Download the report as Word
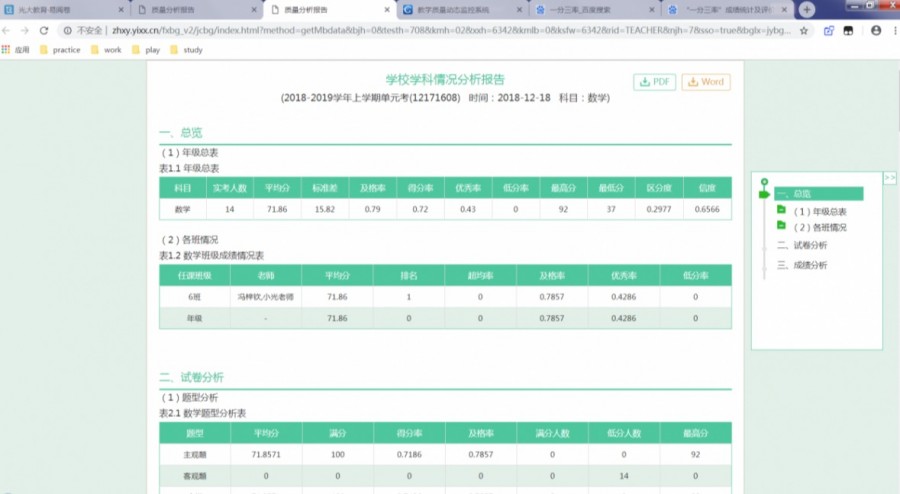Viewport: 900px width, 494px height. (706, 82)
